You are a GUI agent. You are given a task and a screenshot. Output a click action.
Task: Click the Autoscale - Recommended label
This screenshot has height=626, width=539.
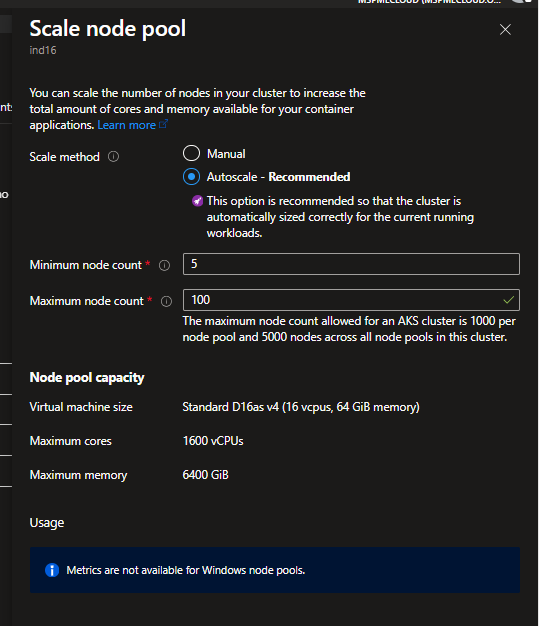pos(278,177)
